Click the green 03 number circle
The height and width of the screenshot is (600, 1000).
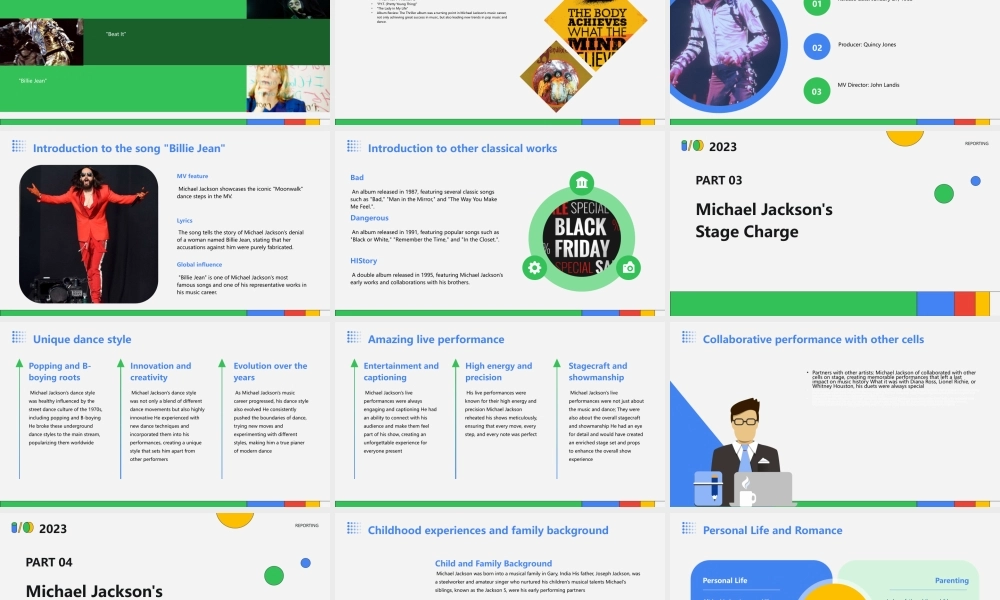tap(817, 91)
